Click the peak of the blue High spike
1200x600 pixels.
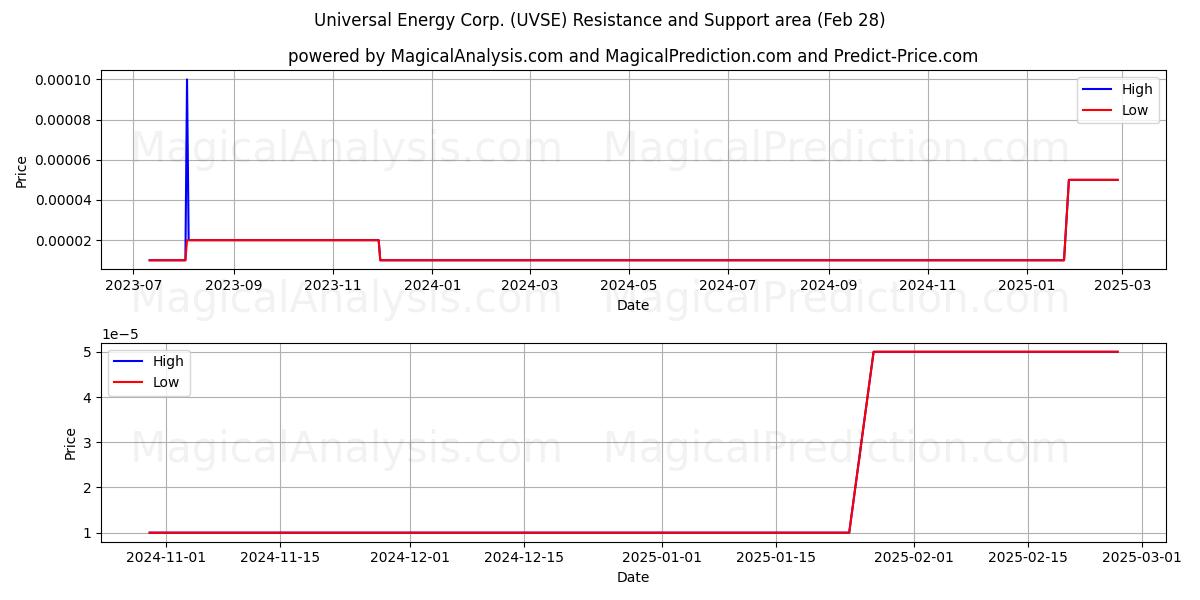click(x=187, y=80)
